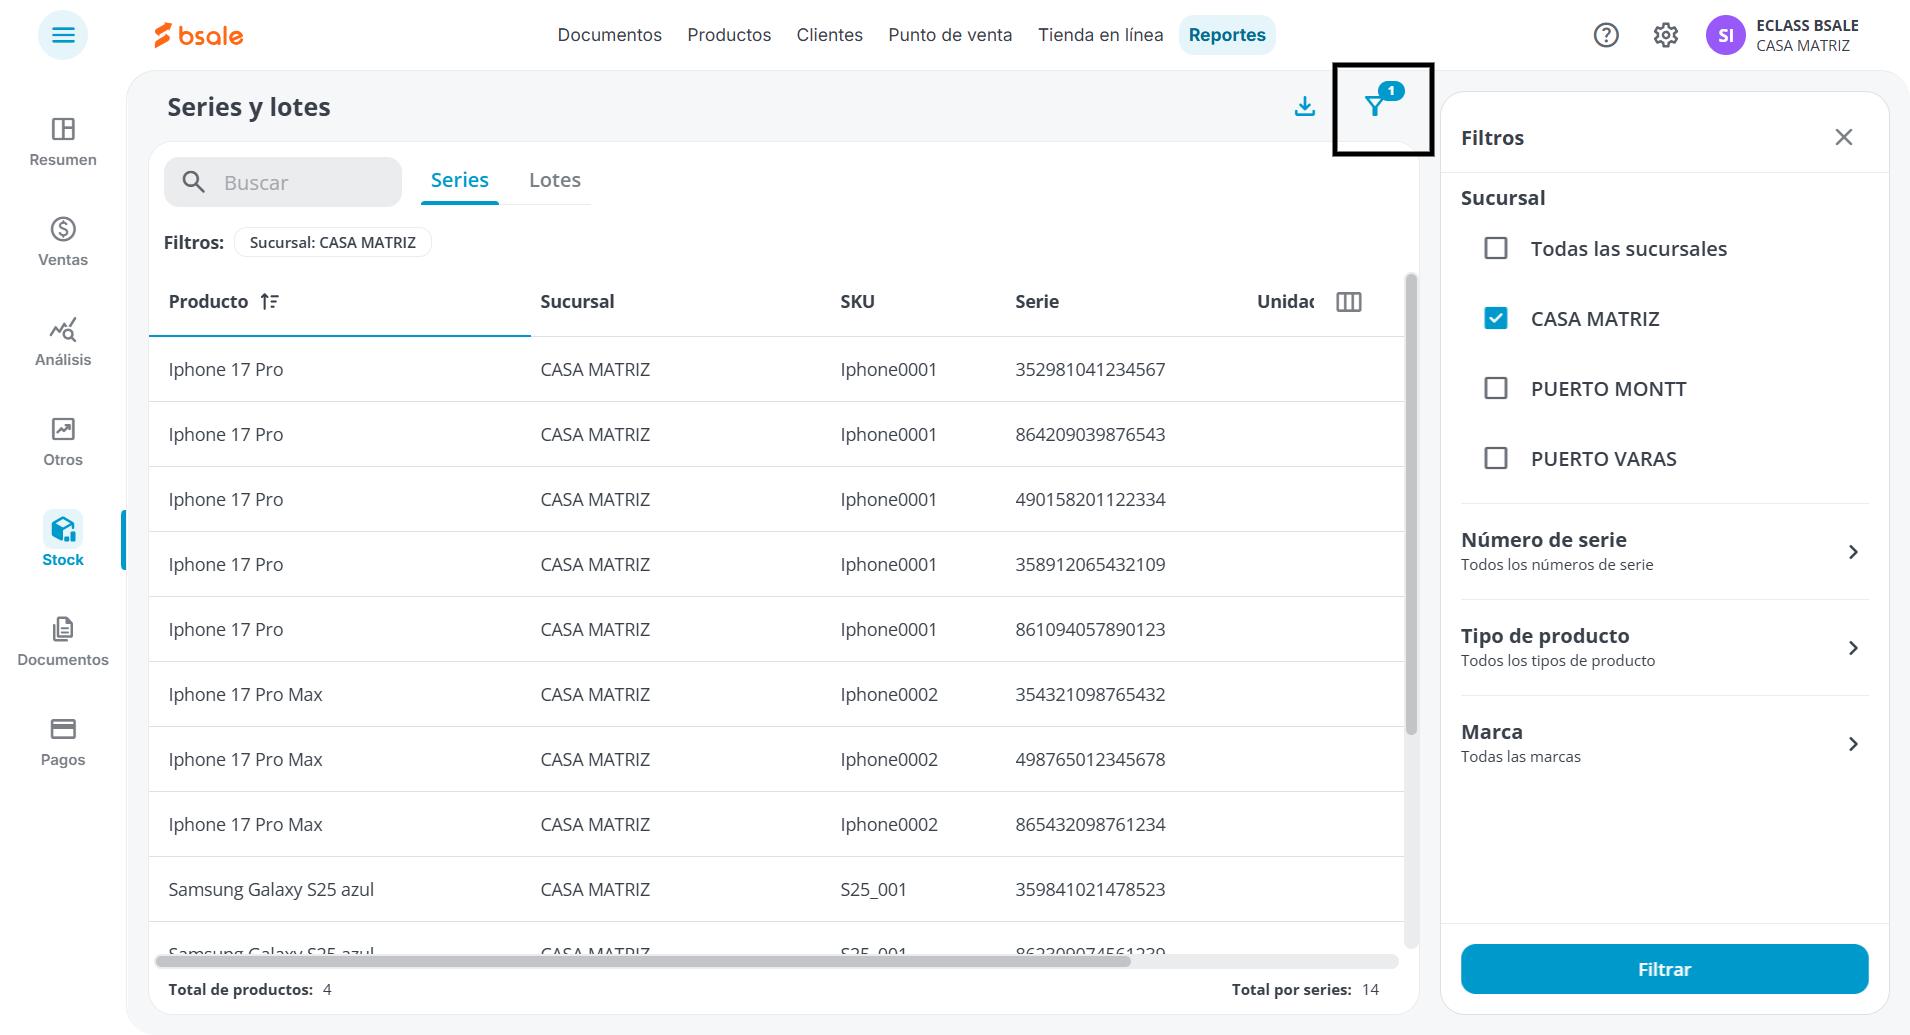Switch to the Lotes tab
Screen dimensions: 1910x1035
coord(555,181)
